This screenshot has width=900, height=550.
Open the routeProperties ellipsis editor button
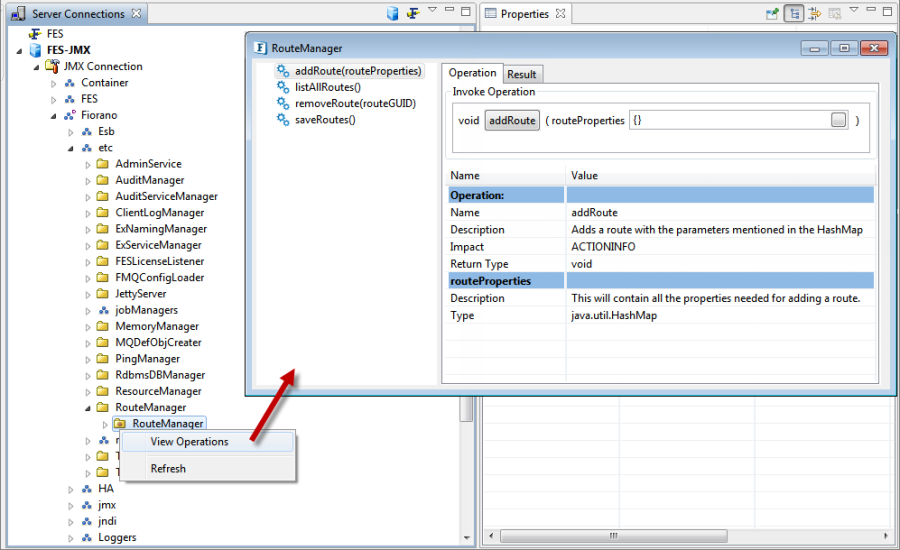coord(838,120)
